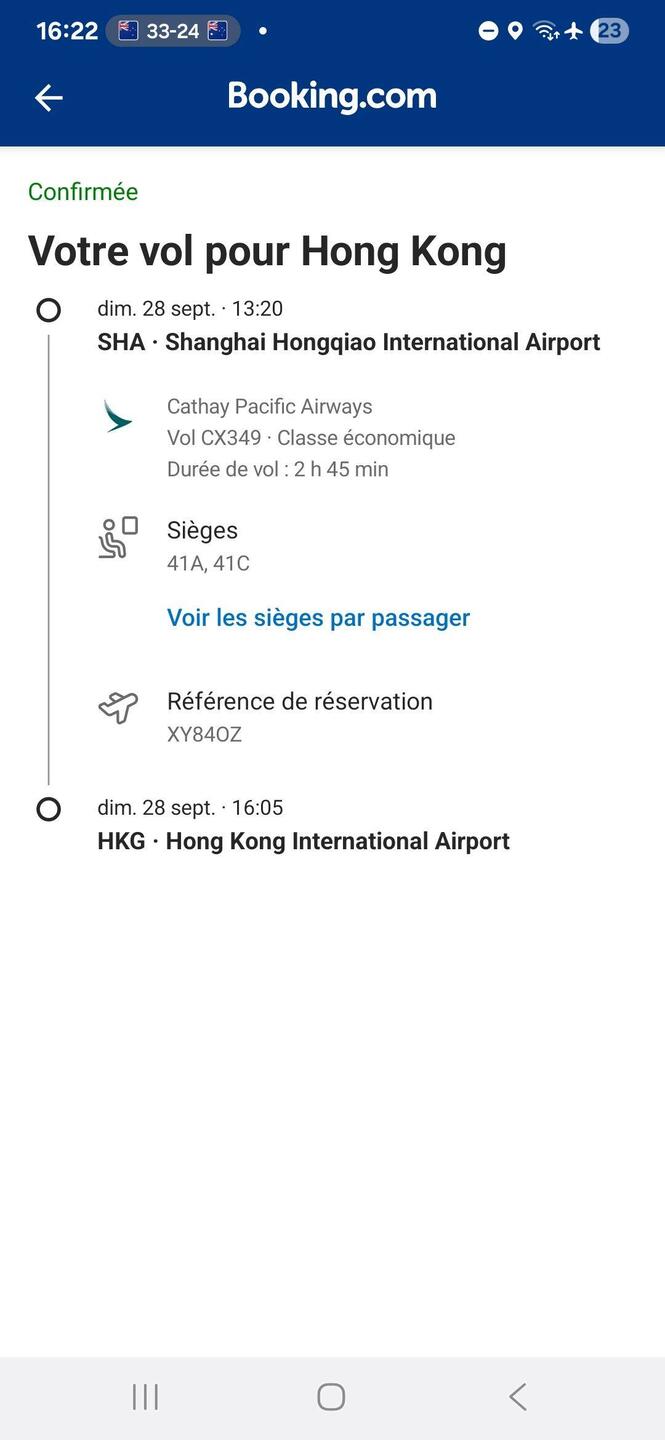Tap the departure circle marker for SHA

[x=49, y=310]
